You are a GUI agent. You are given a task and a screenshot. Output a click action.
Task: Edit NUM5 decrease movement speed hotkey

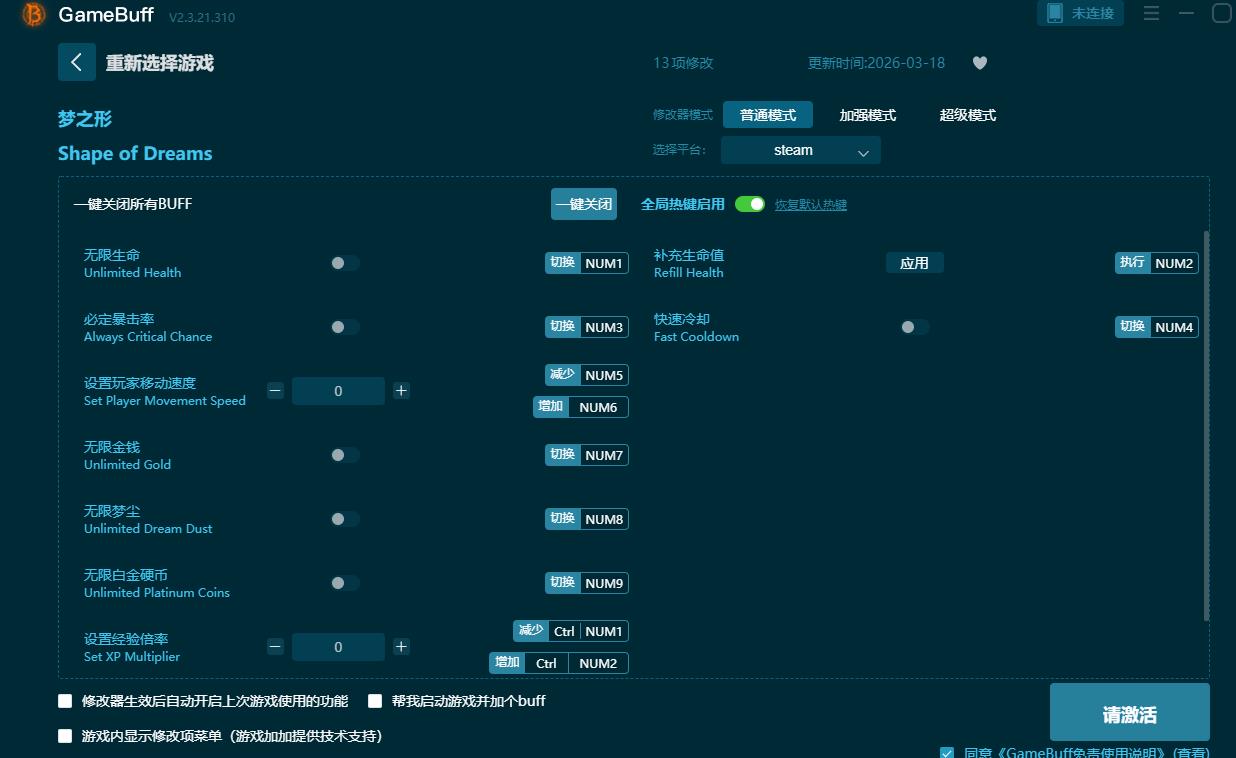click(x=604, y=375)
